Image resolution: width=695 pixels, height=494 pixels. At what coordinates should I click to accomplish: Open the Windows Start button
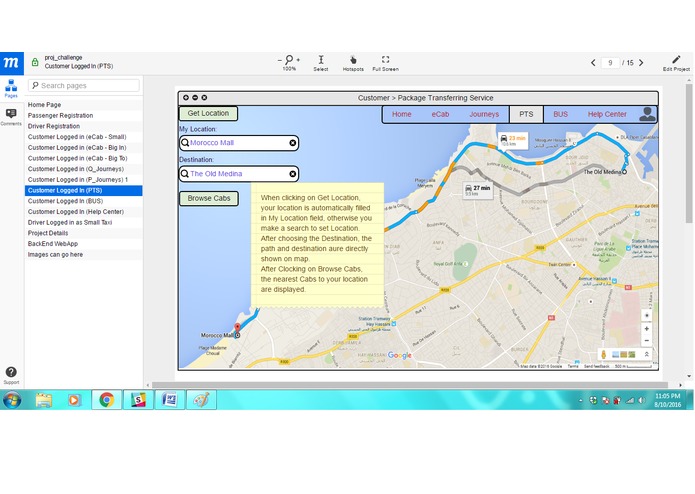coord(12,400)
